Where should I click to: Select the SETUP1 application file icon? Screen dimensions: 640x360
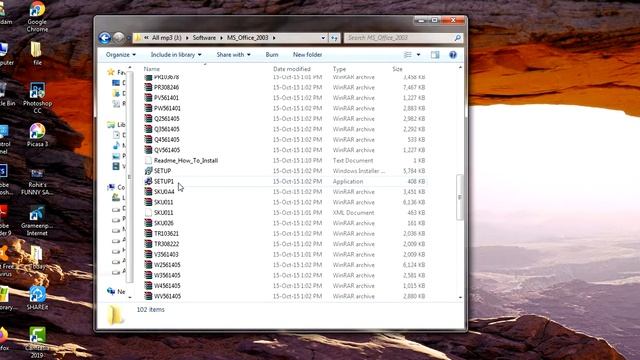click(148, 181)
